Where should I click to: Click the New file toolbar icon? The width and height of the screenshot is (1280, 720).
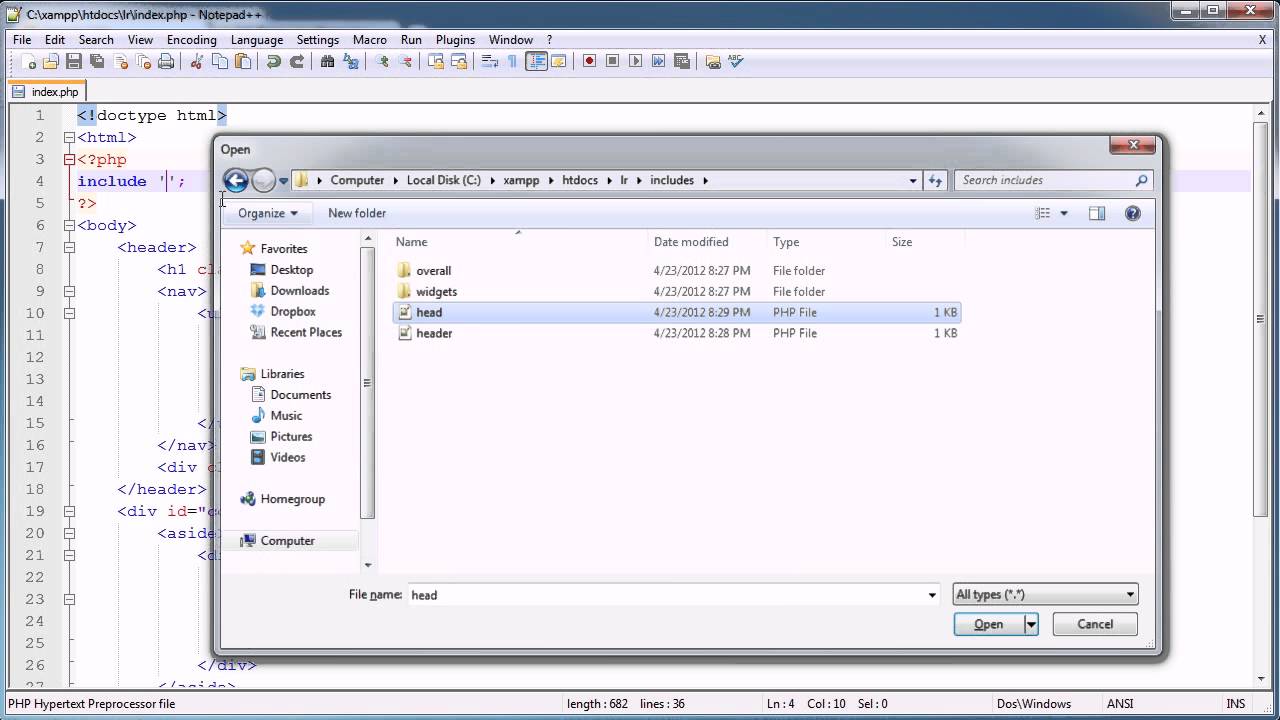29,62
